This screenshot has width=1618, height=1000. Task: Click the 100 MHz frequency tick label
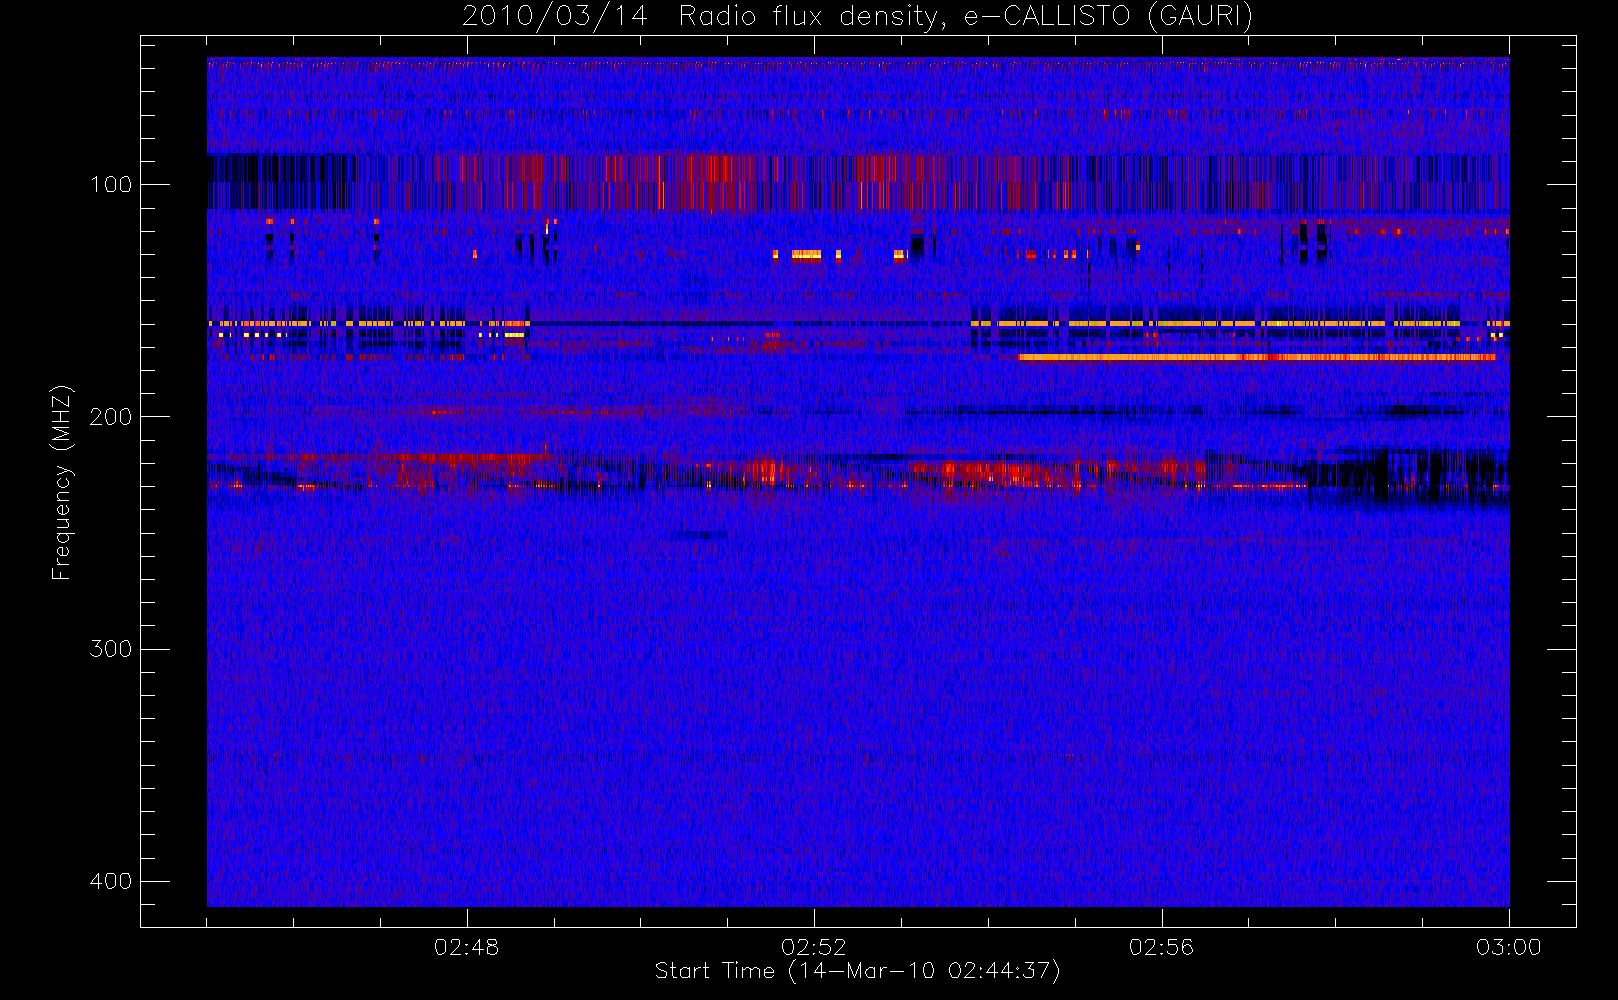111,185
